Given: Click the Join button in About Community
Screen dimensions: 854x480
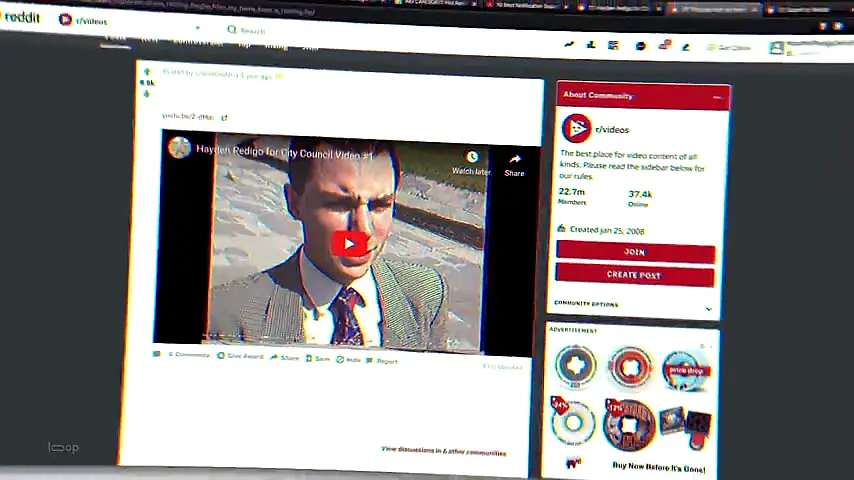Looking at the screenshot, I should coord(636,252).
